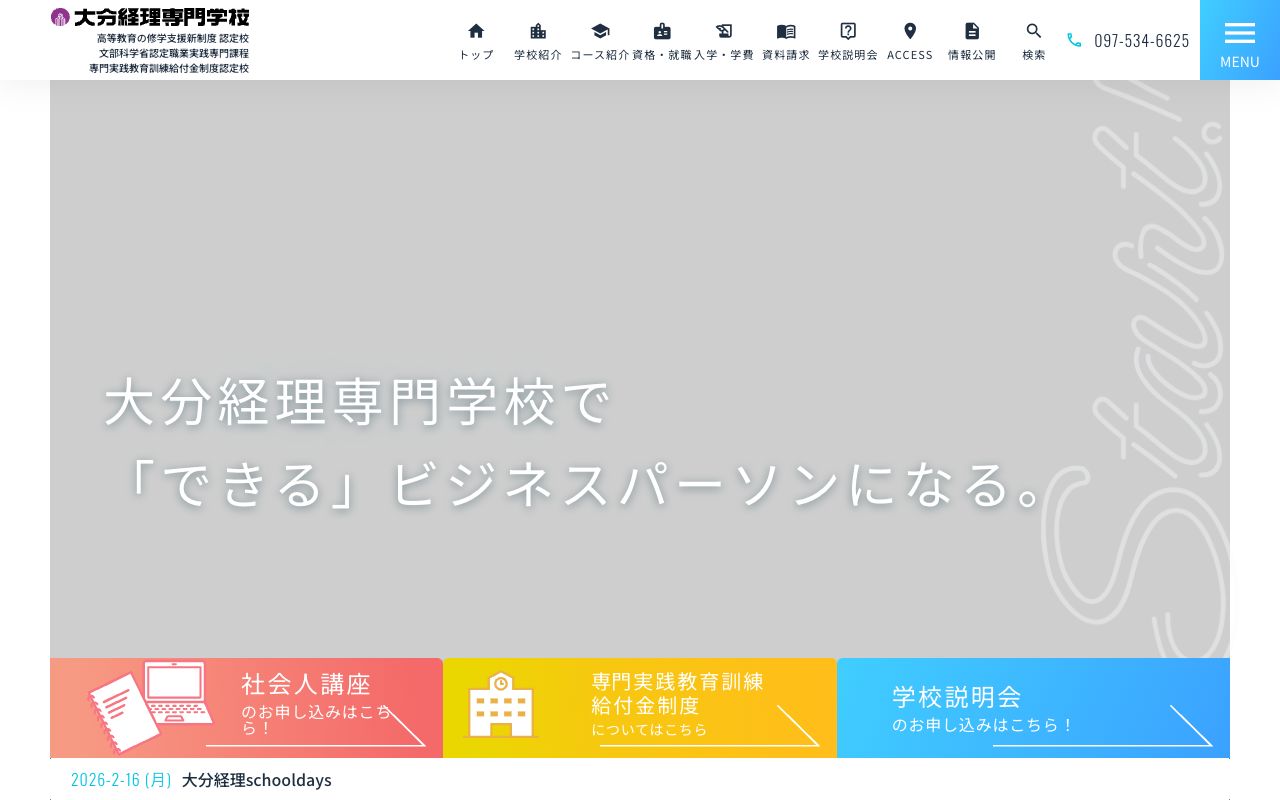Open 資格・就職 via the briefcase icon

tap(661, 31)
